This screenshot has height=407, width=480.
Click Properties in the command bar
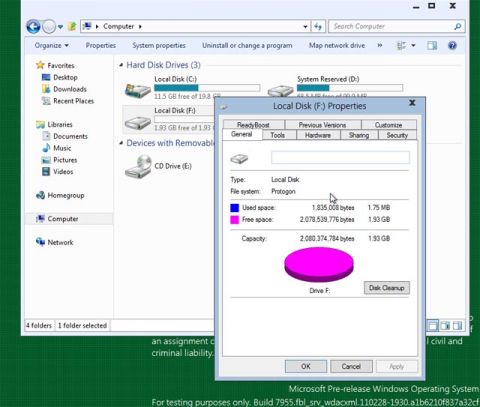[x=101, y=45]
